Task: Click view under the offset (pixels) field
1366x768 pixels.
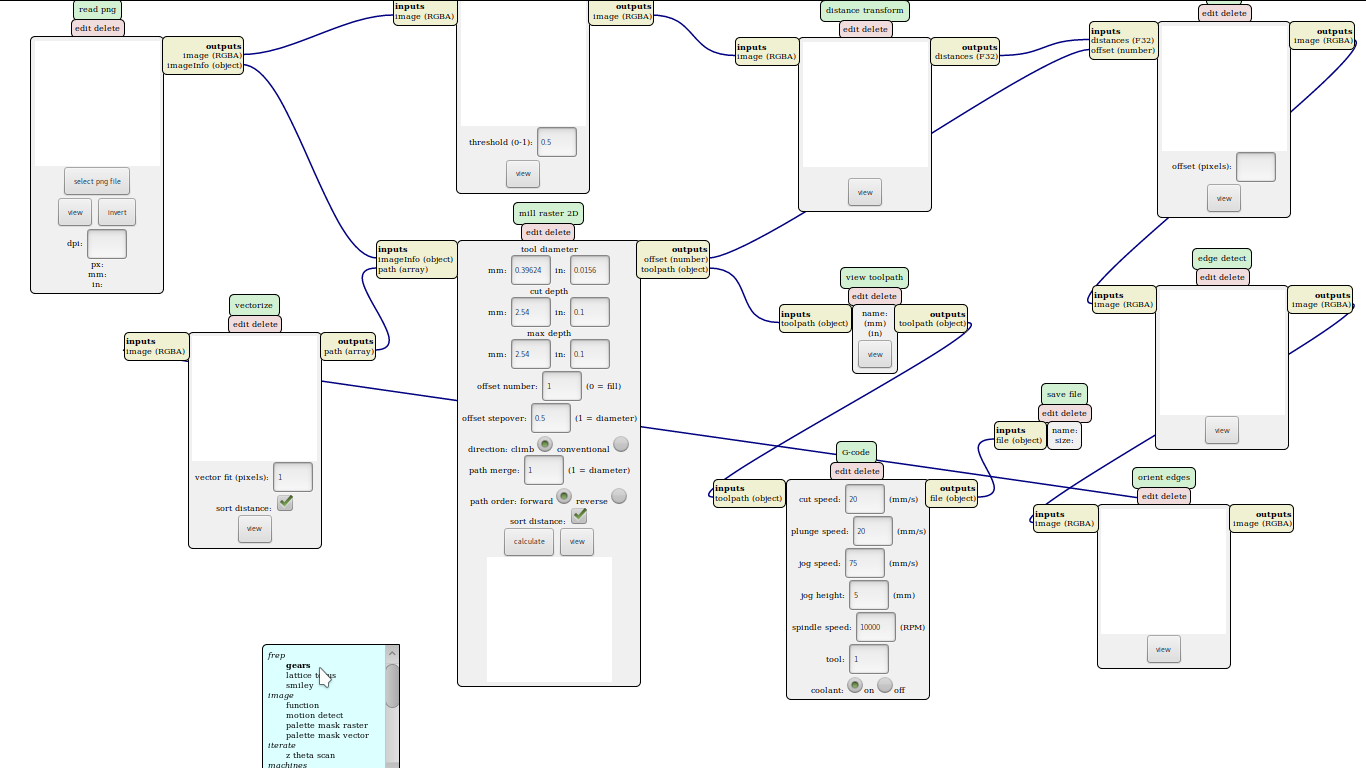Action: pyautogui.click(x=1224, y=198)
